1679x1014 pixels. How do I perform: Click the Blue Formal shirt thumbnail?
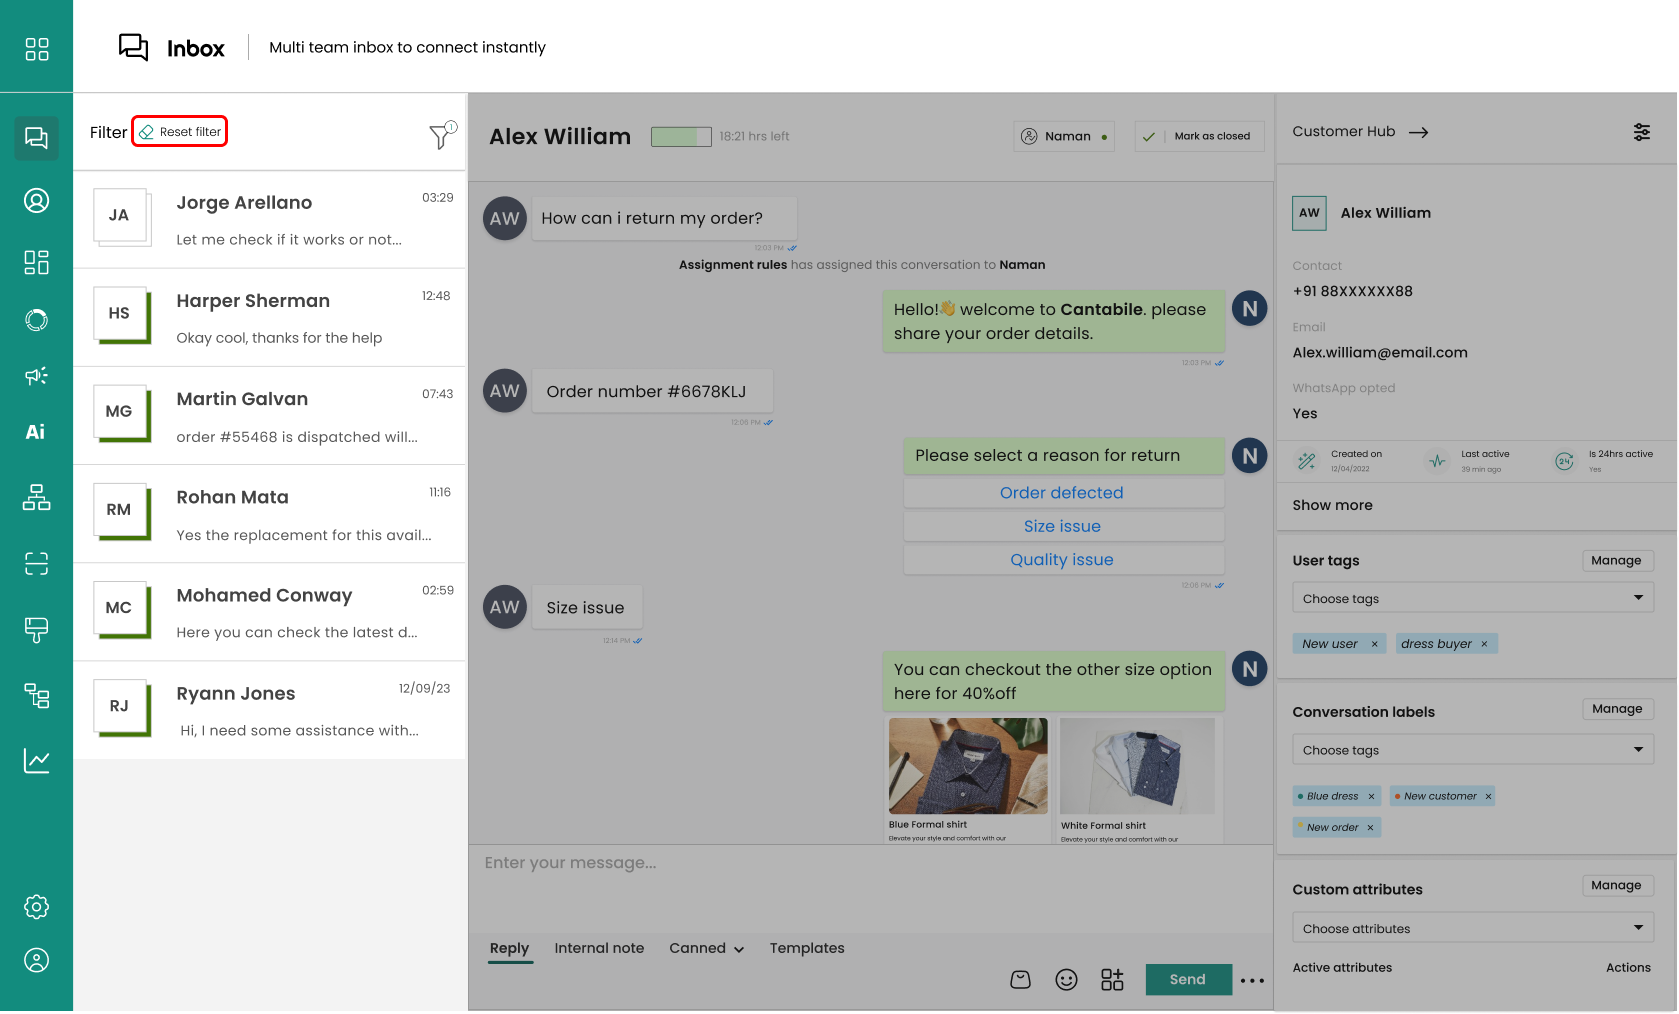pos(967,766)
